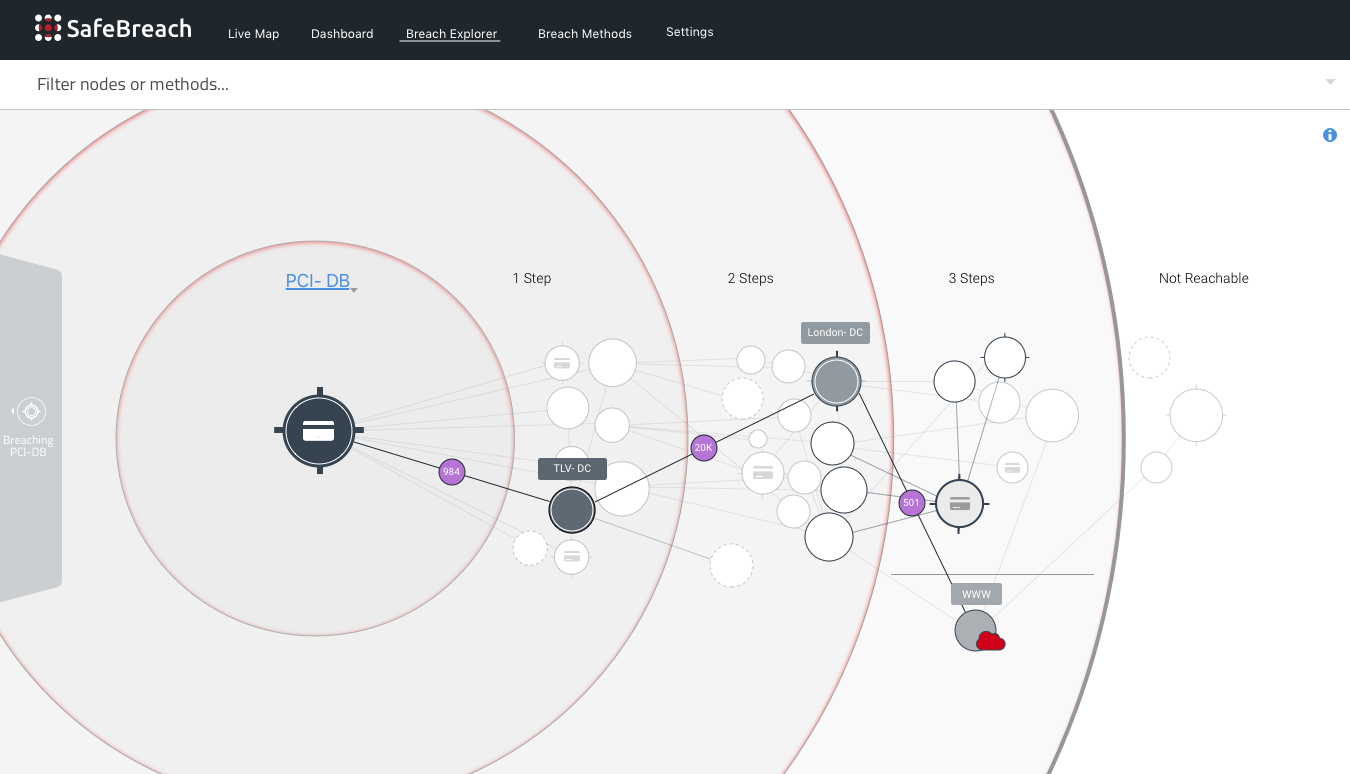Click the 3 Steps ring label
Viewport: 1350px width, 774px height.
971,278
